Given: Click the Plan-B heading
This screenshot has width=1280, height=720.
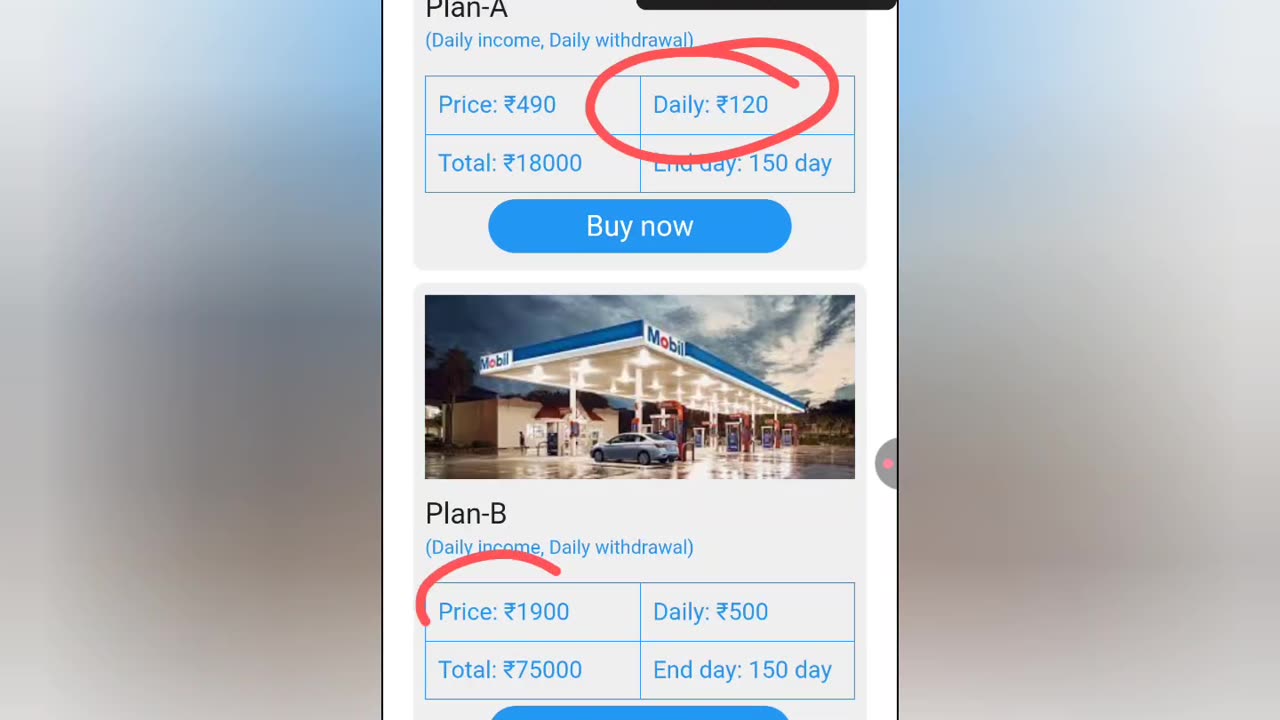Looking at the screenshot, I should (466, 514).
